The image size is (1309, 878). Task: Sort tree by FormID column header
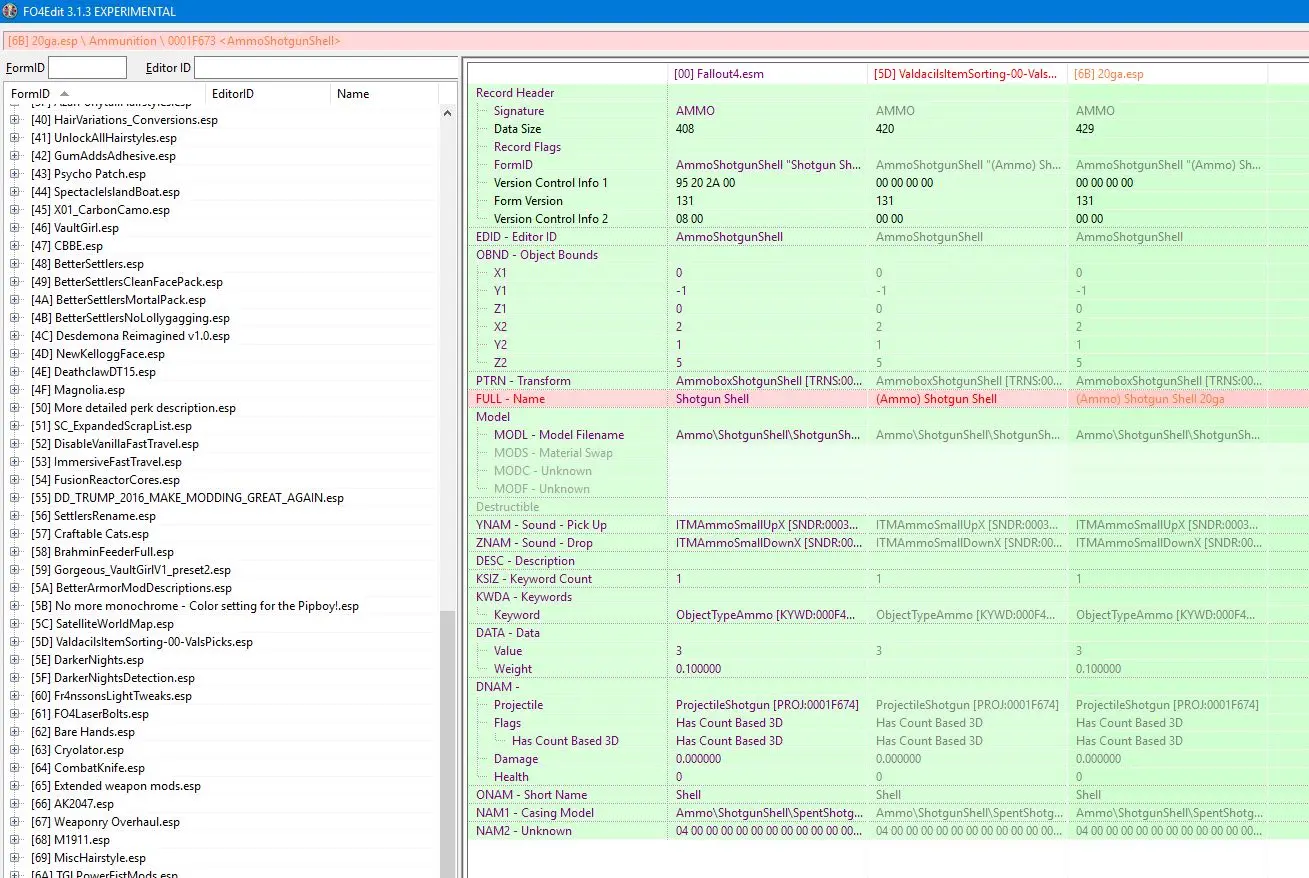click(105, 94)
